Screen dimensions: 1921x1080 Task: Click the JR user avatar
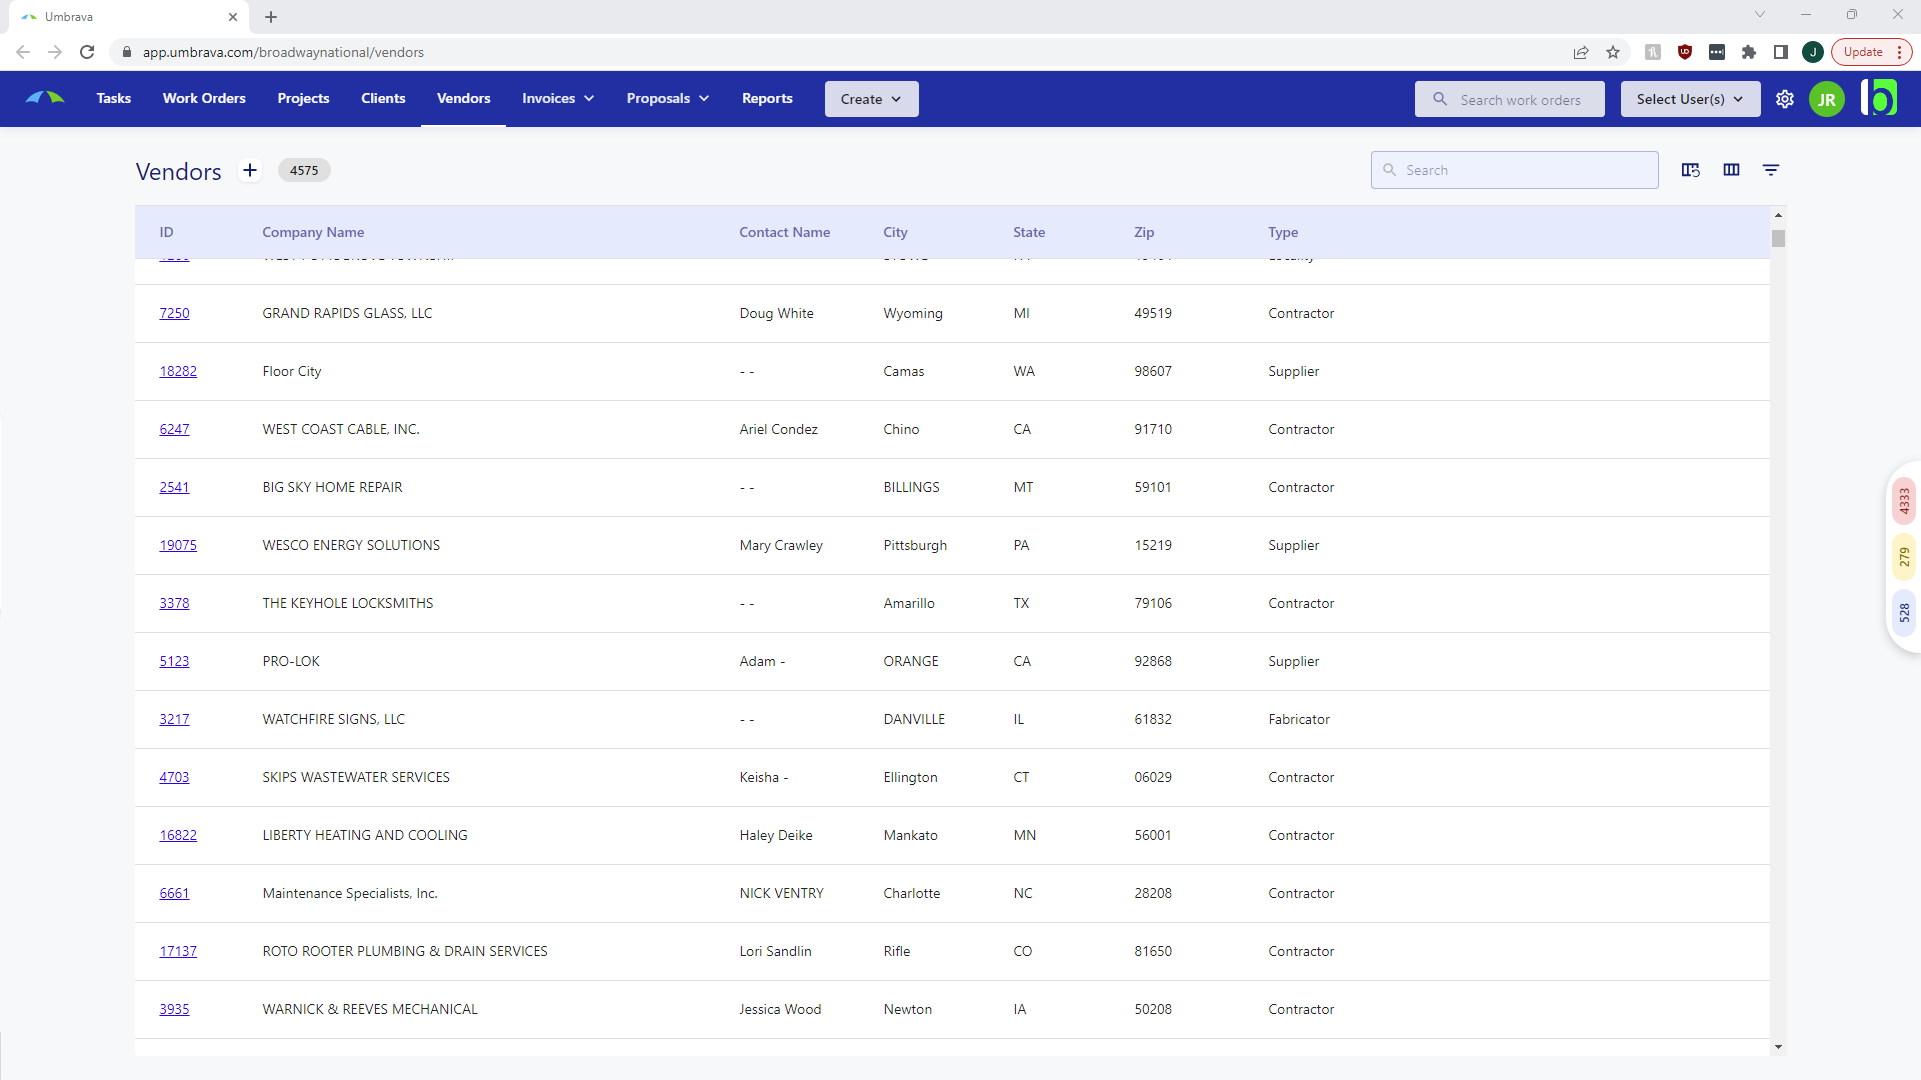[1827, 99]
